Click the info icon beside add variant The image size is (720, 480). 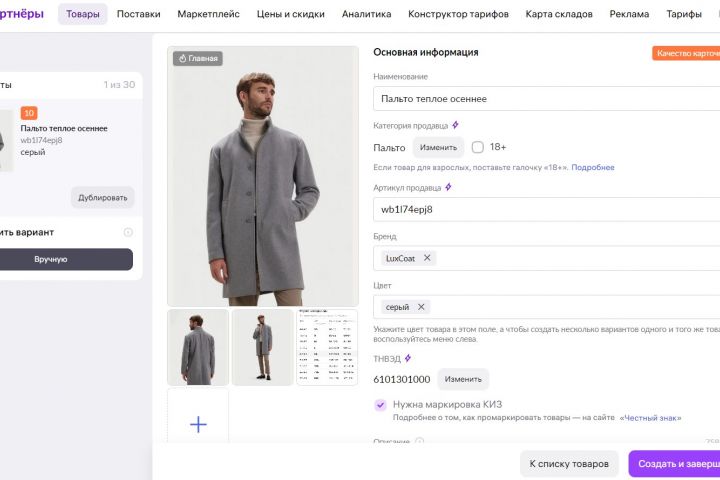click(128, 232)
